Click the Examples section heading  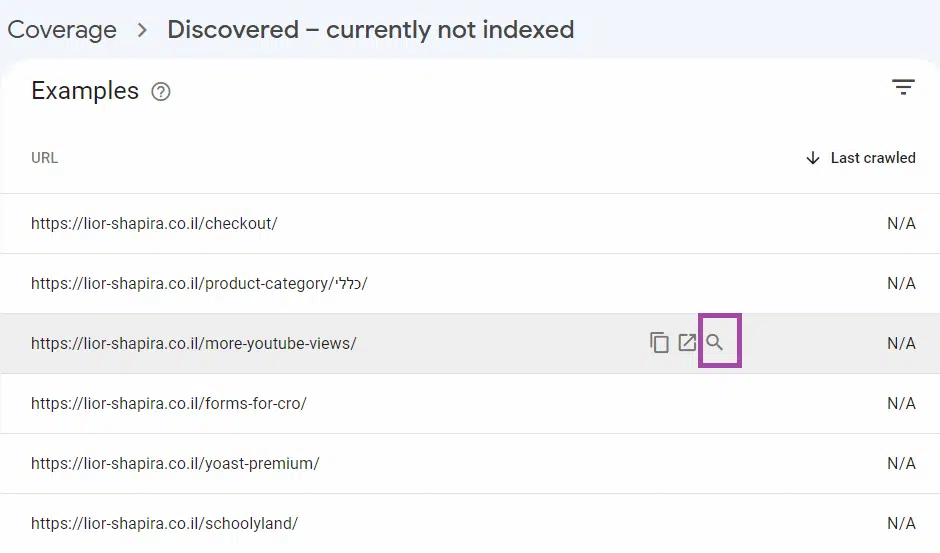click(85, 91)
